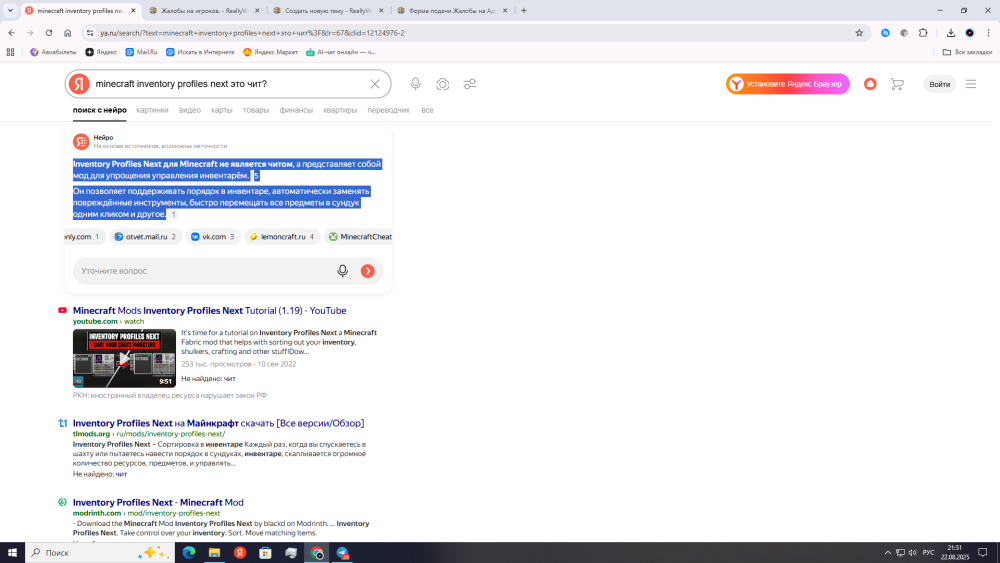Viewport: 1000px width, 563px height.
Task: Focus the main Yandex search field
Action: pos(226,84)
